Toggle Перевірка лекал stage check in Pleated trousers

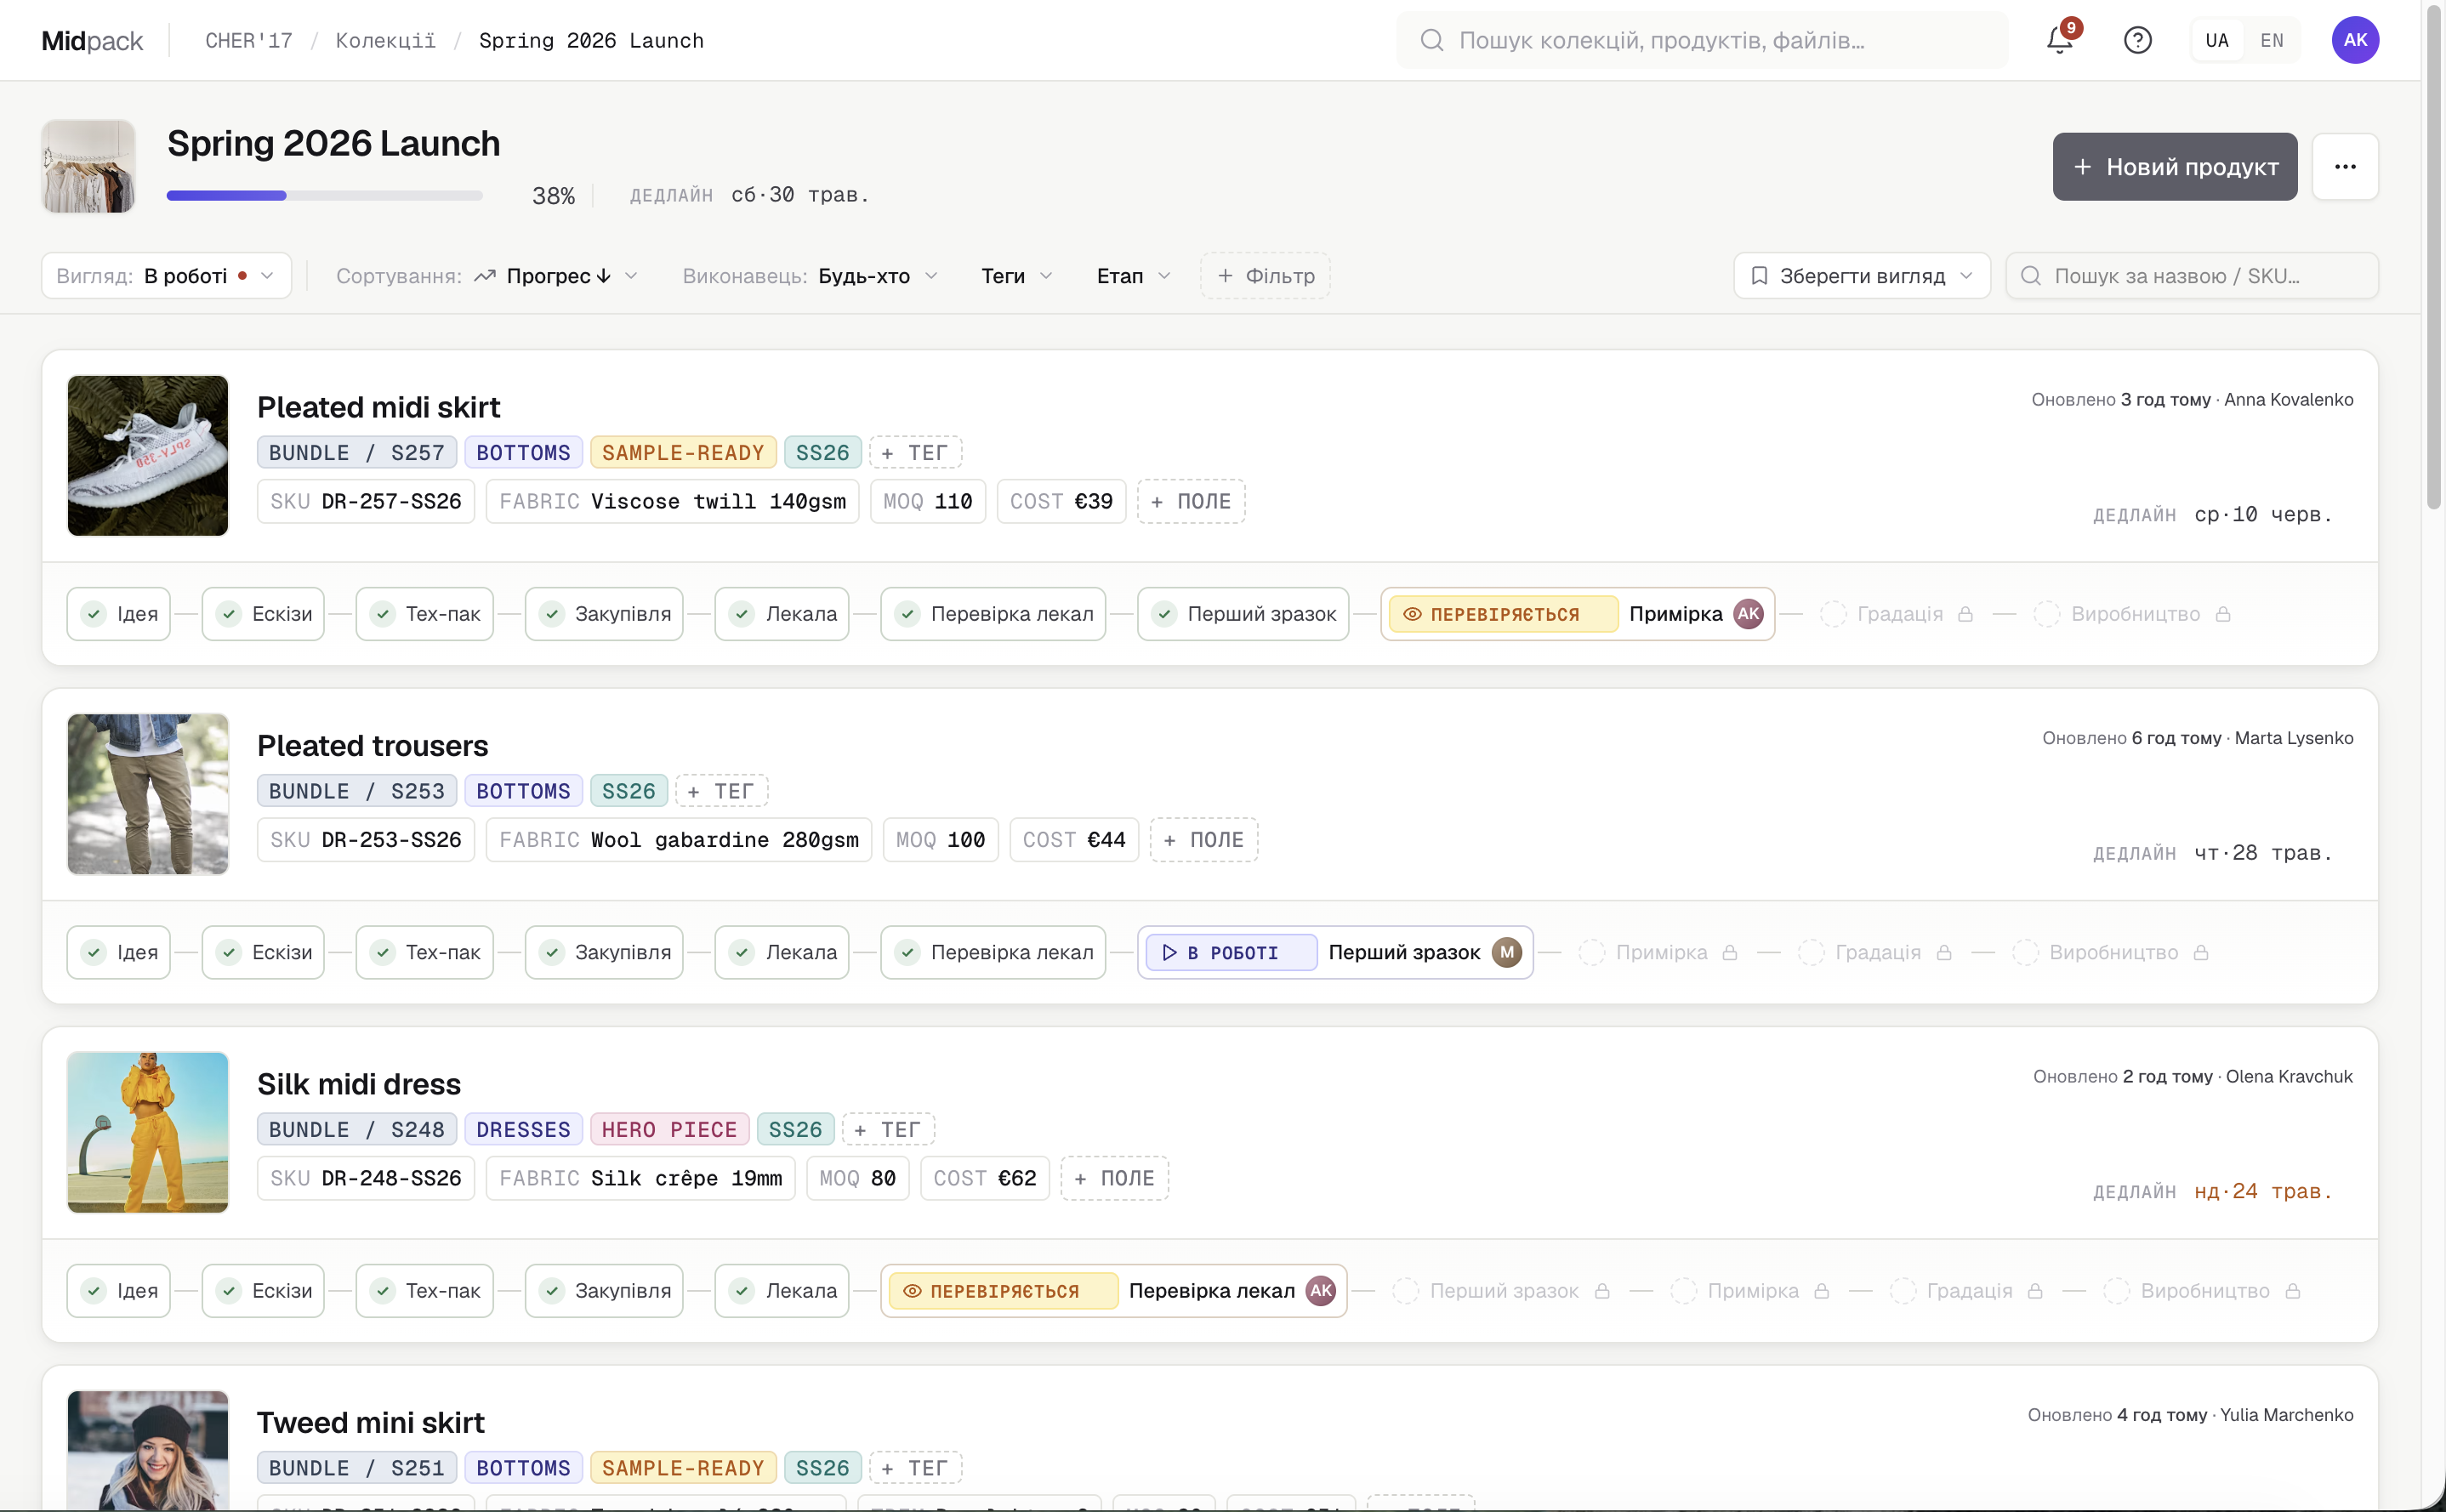tap(908, 952)
